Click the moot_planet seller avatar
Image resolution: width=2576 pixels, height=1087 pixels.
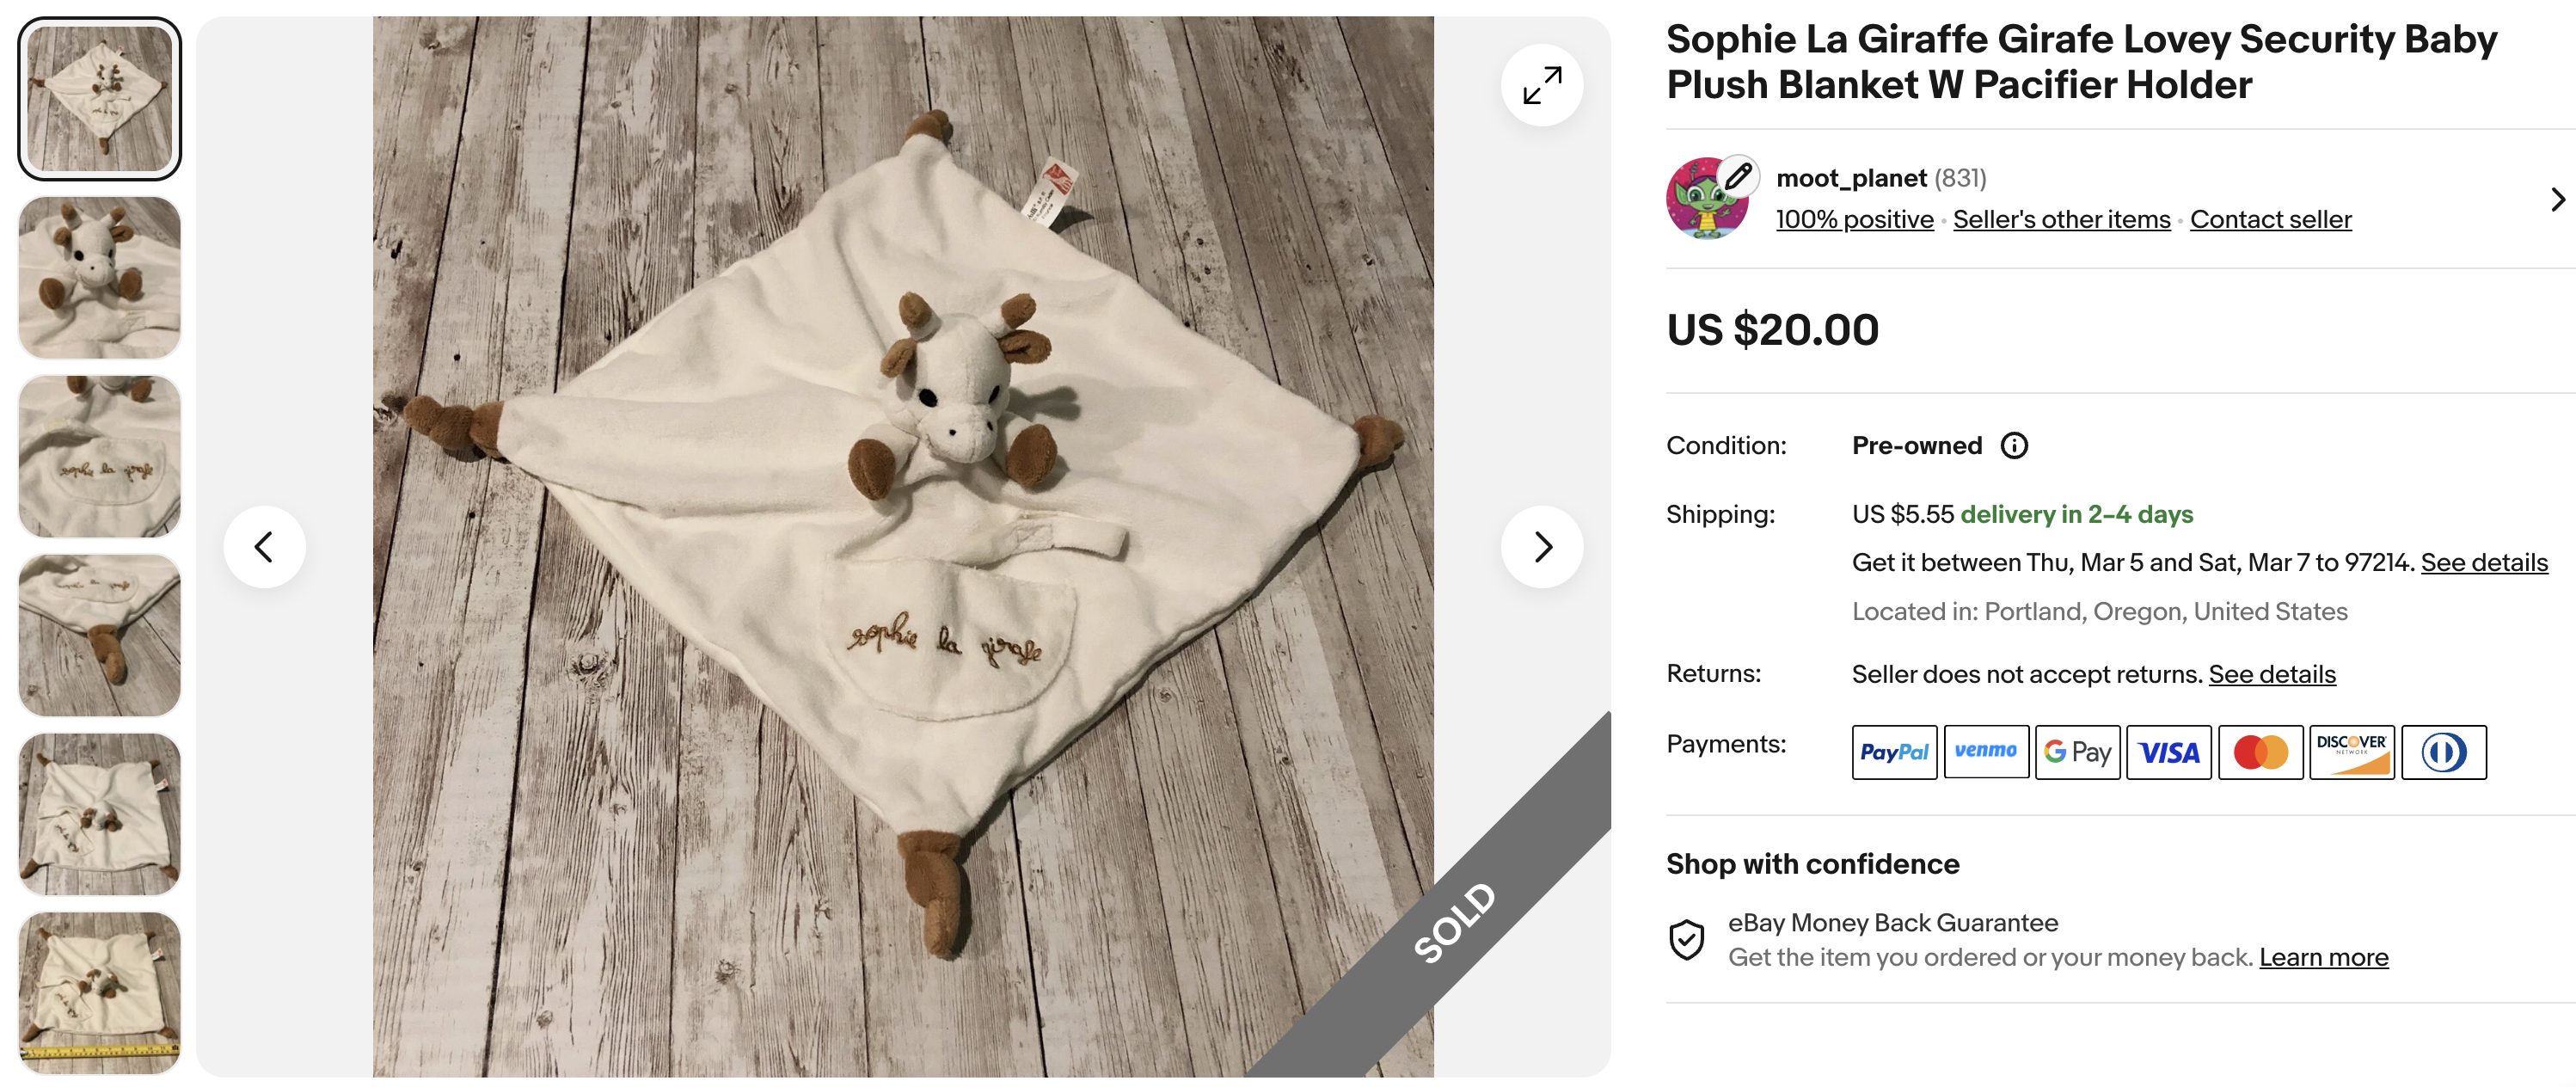click(x=1707, y=198)
